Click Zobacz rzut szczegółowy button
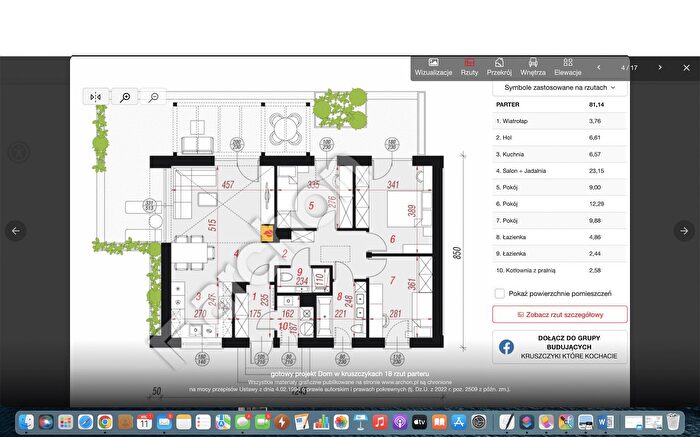Image resolution: width=700 pixels, height=437 pixels. (x=560, y=315)
